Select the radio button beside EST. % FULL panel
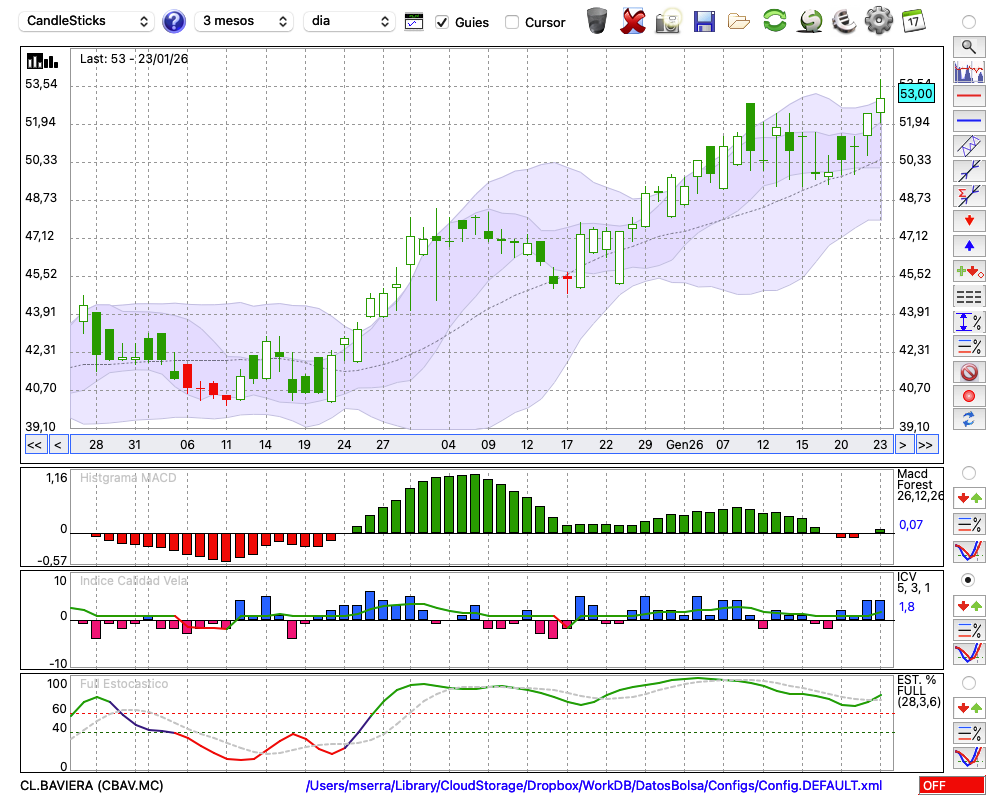This screenshot has height=800, width=1000. [968, 683]
